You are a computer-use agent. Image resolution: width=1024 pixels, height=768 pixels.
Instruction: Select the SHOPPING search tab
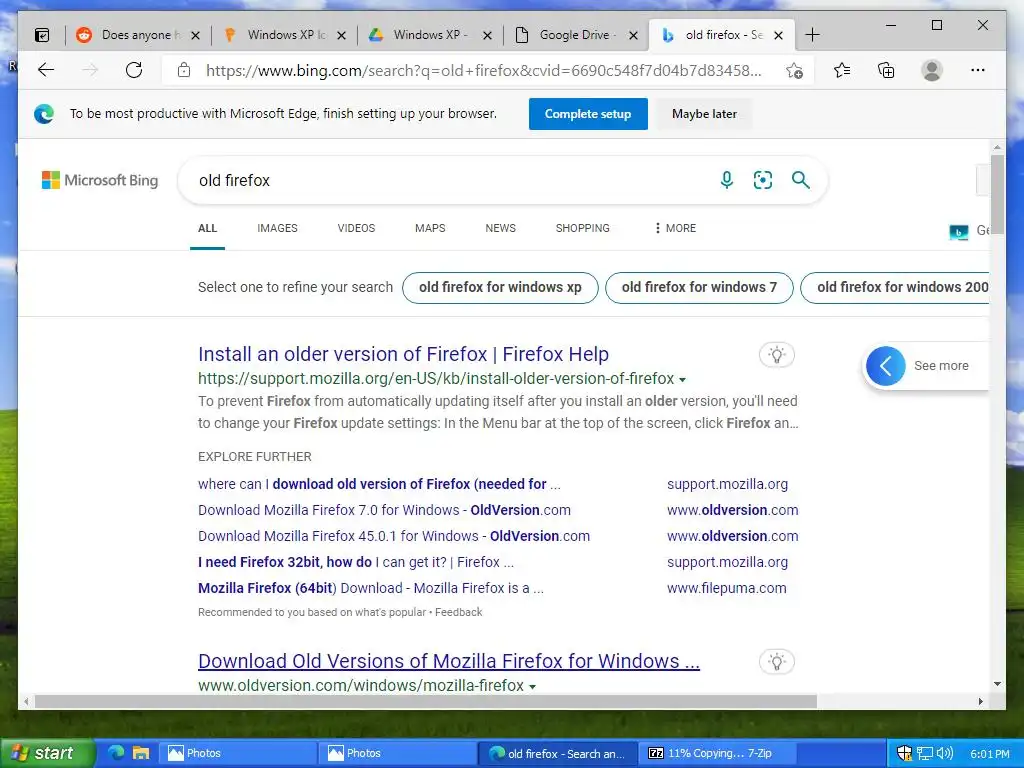coord(583,228)
